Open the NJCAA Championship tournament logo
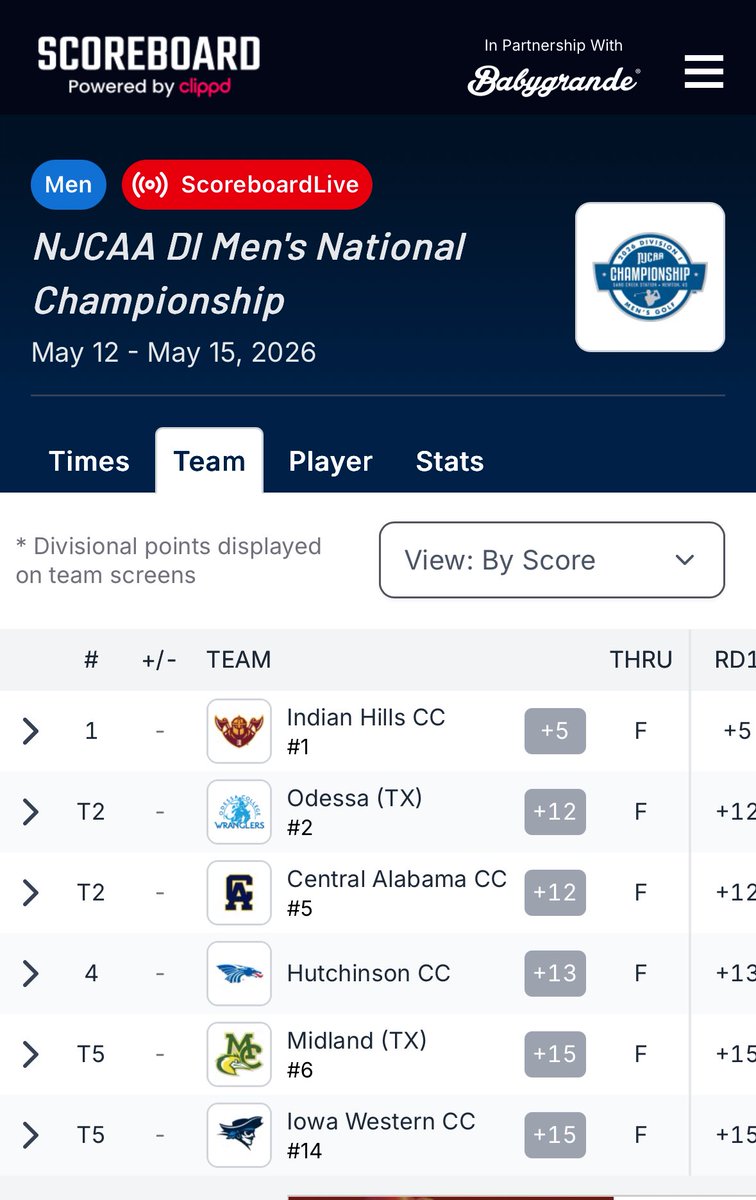The height and width of the screenshot is (1200, 756). click(x=650, y=277)
